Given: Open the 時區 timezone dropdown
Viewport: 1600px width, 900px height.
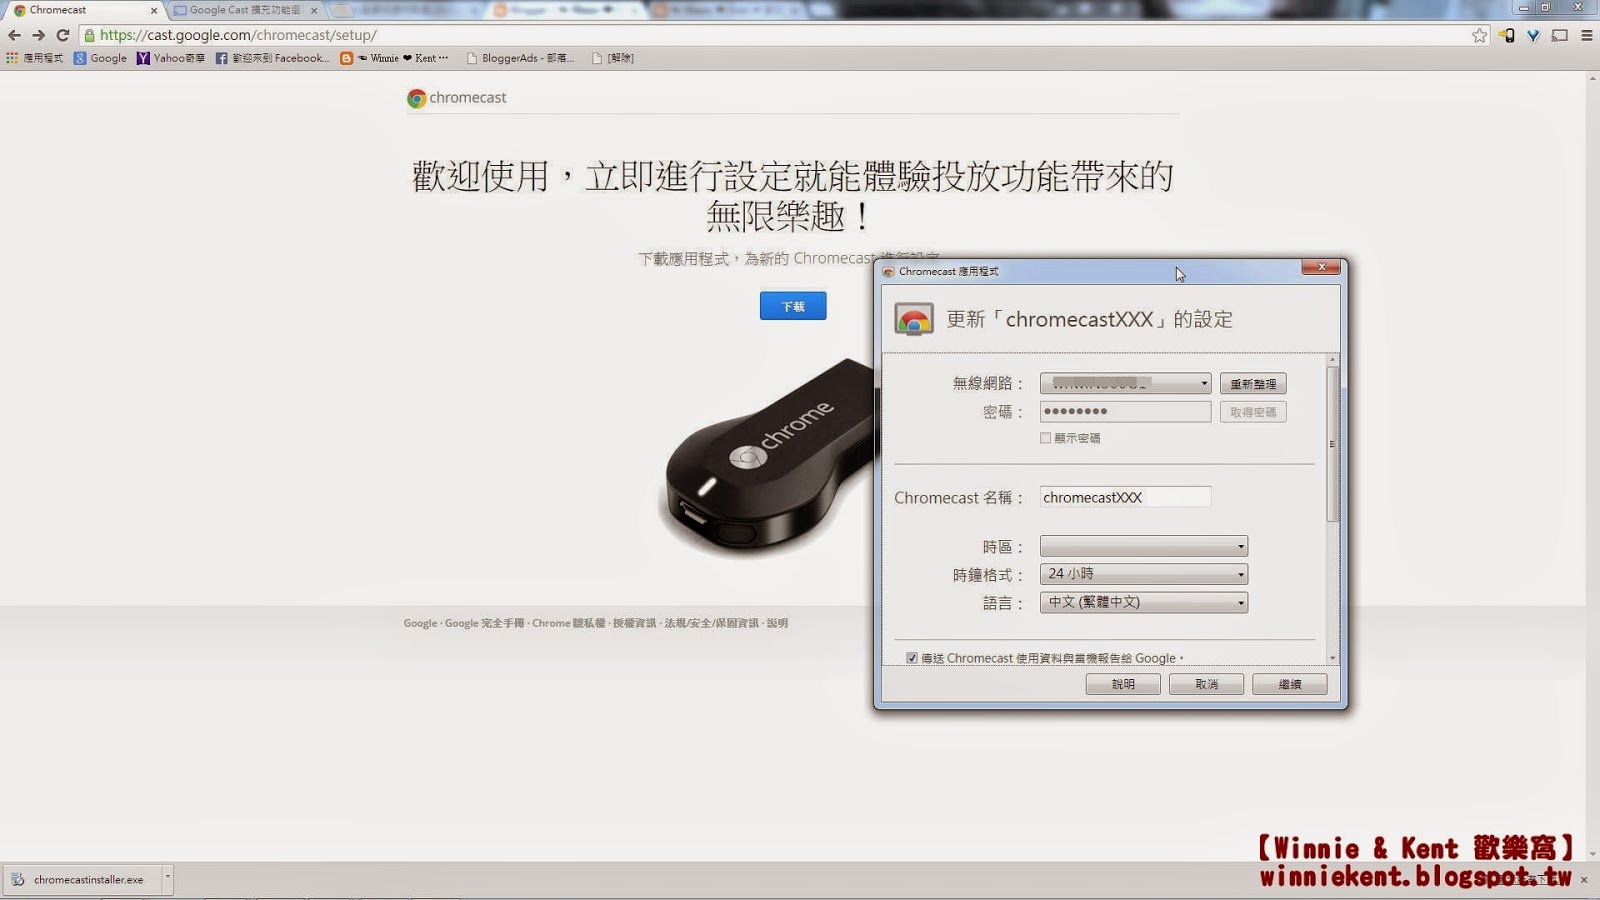Looking at the screenshot, I should point(1144,546).
